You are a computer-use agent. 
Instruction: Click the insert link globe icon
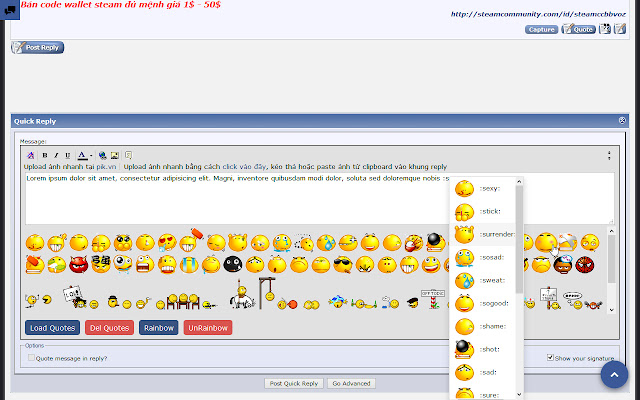(x=102, y=155)
